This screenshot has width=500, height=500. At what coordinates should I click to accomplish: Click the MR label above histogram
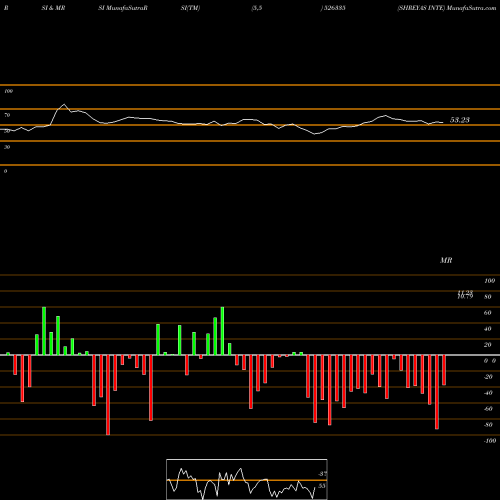click(446, 260)
